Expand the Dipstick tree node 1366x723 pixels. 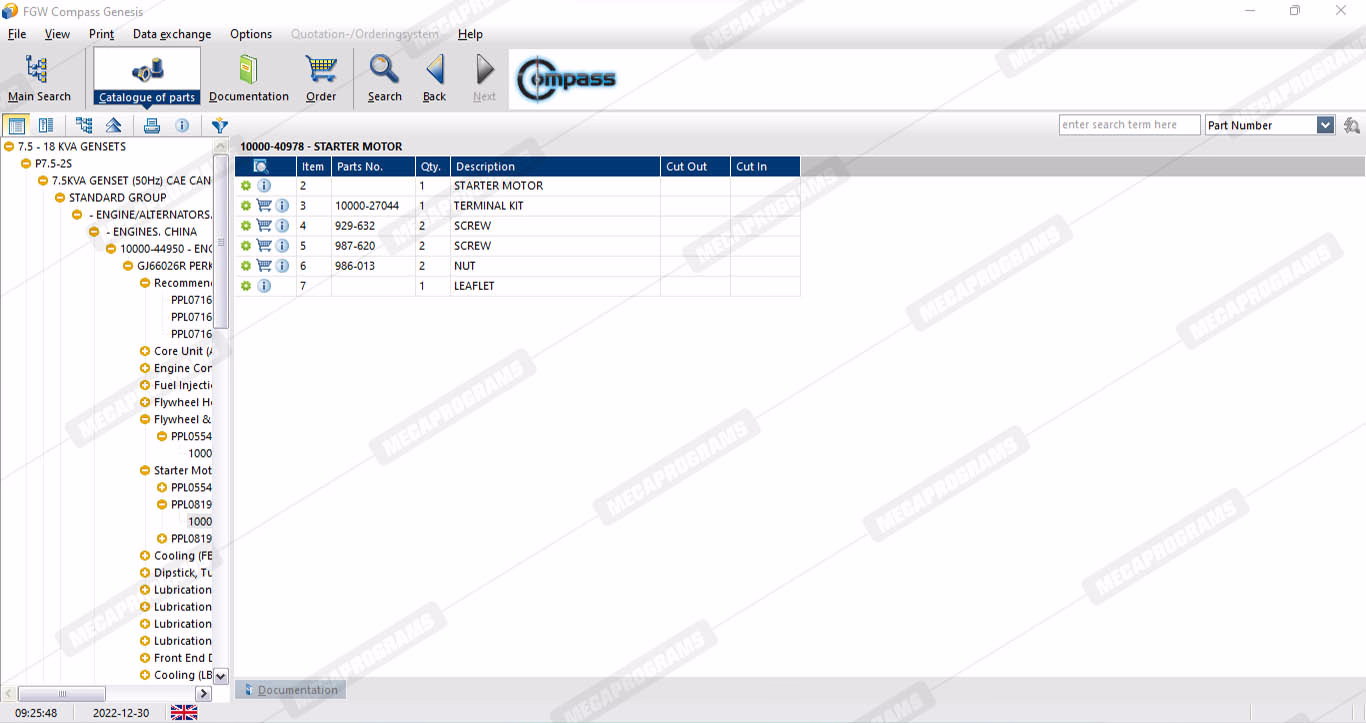click(145, 573)
